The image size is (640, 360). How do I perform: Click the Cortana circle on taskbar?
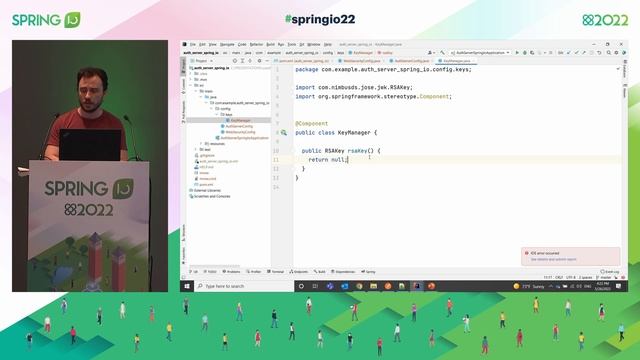[x=301, y=286]
